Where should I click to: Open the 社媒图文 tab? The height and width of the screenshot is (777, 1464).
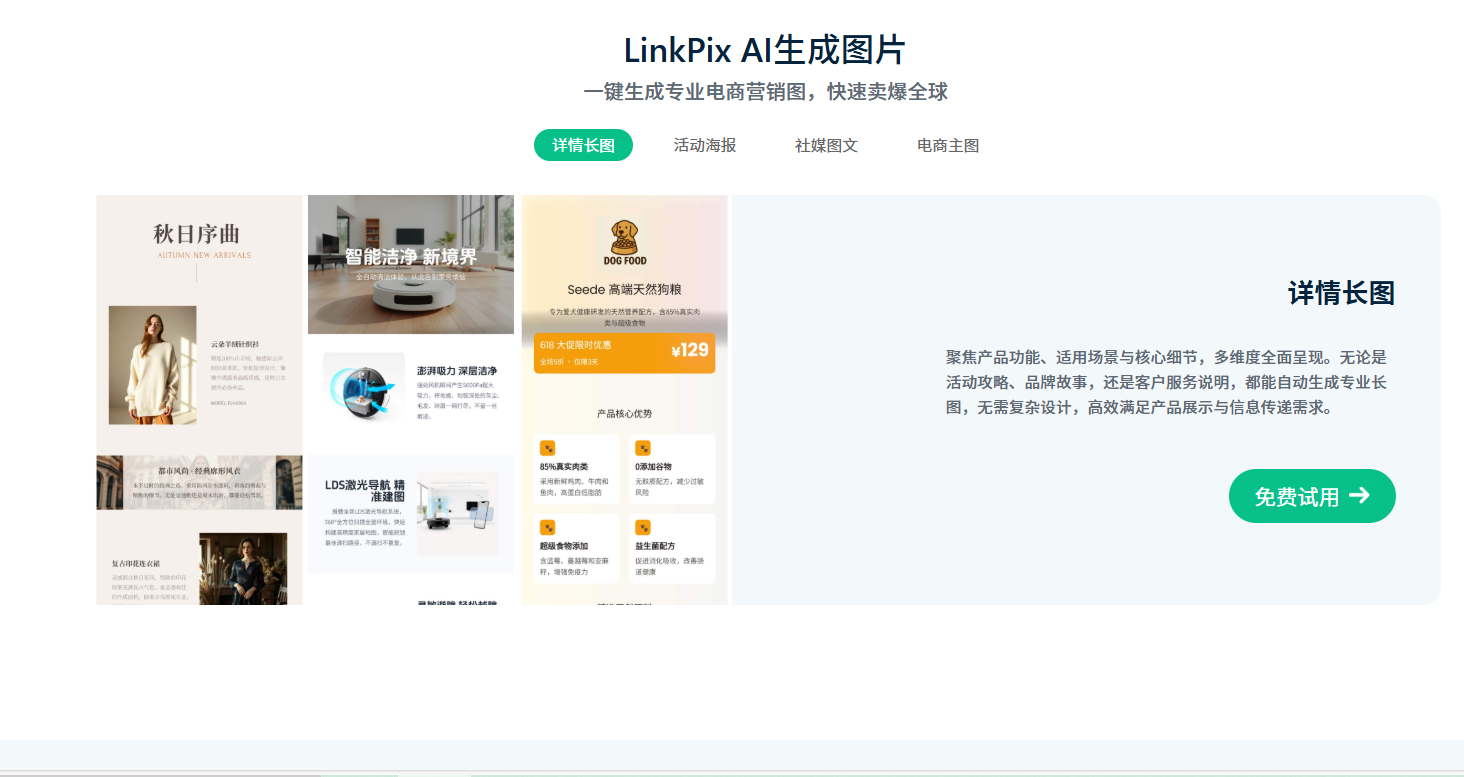[826, 145]
